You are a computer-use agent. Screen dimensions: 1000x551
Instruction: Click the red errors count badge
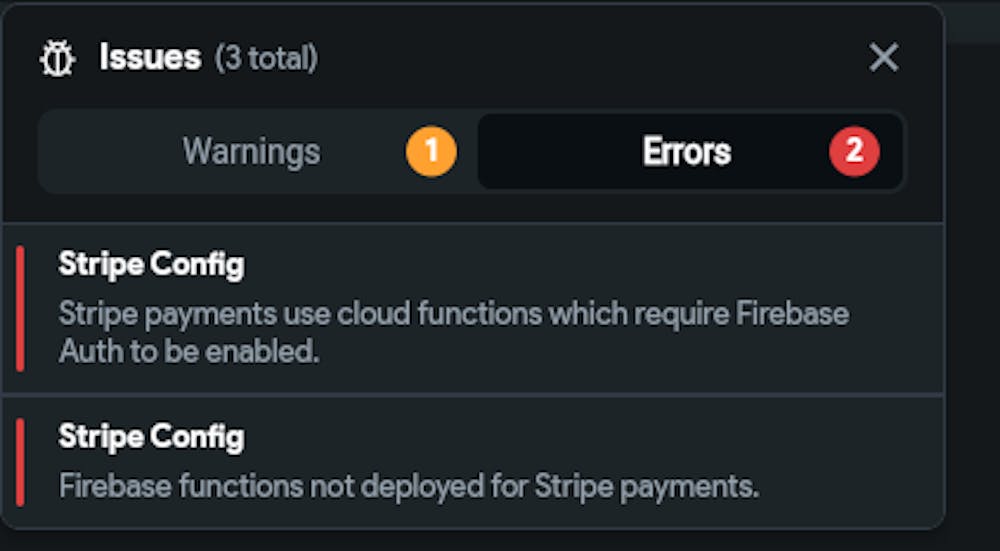click(854, 151)
